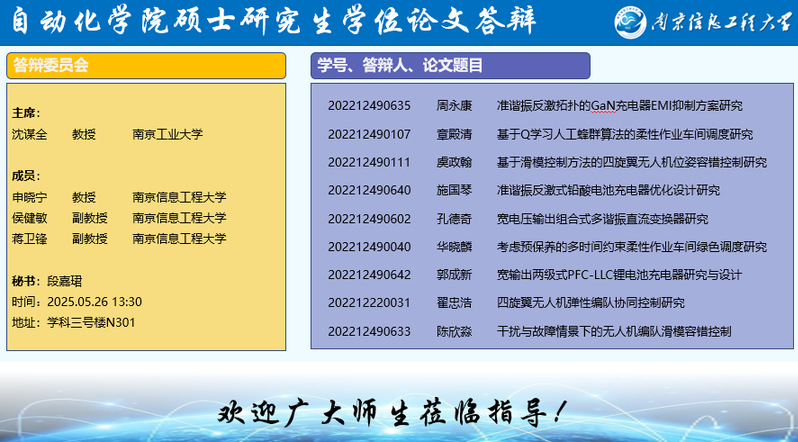Select the 学号、答辩人、论文题目 purple header

pyautogui.click(x=450, y=66)
